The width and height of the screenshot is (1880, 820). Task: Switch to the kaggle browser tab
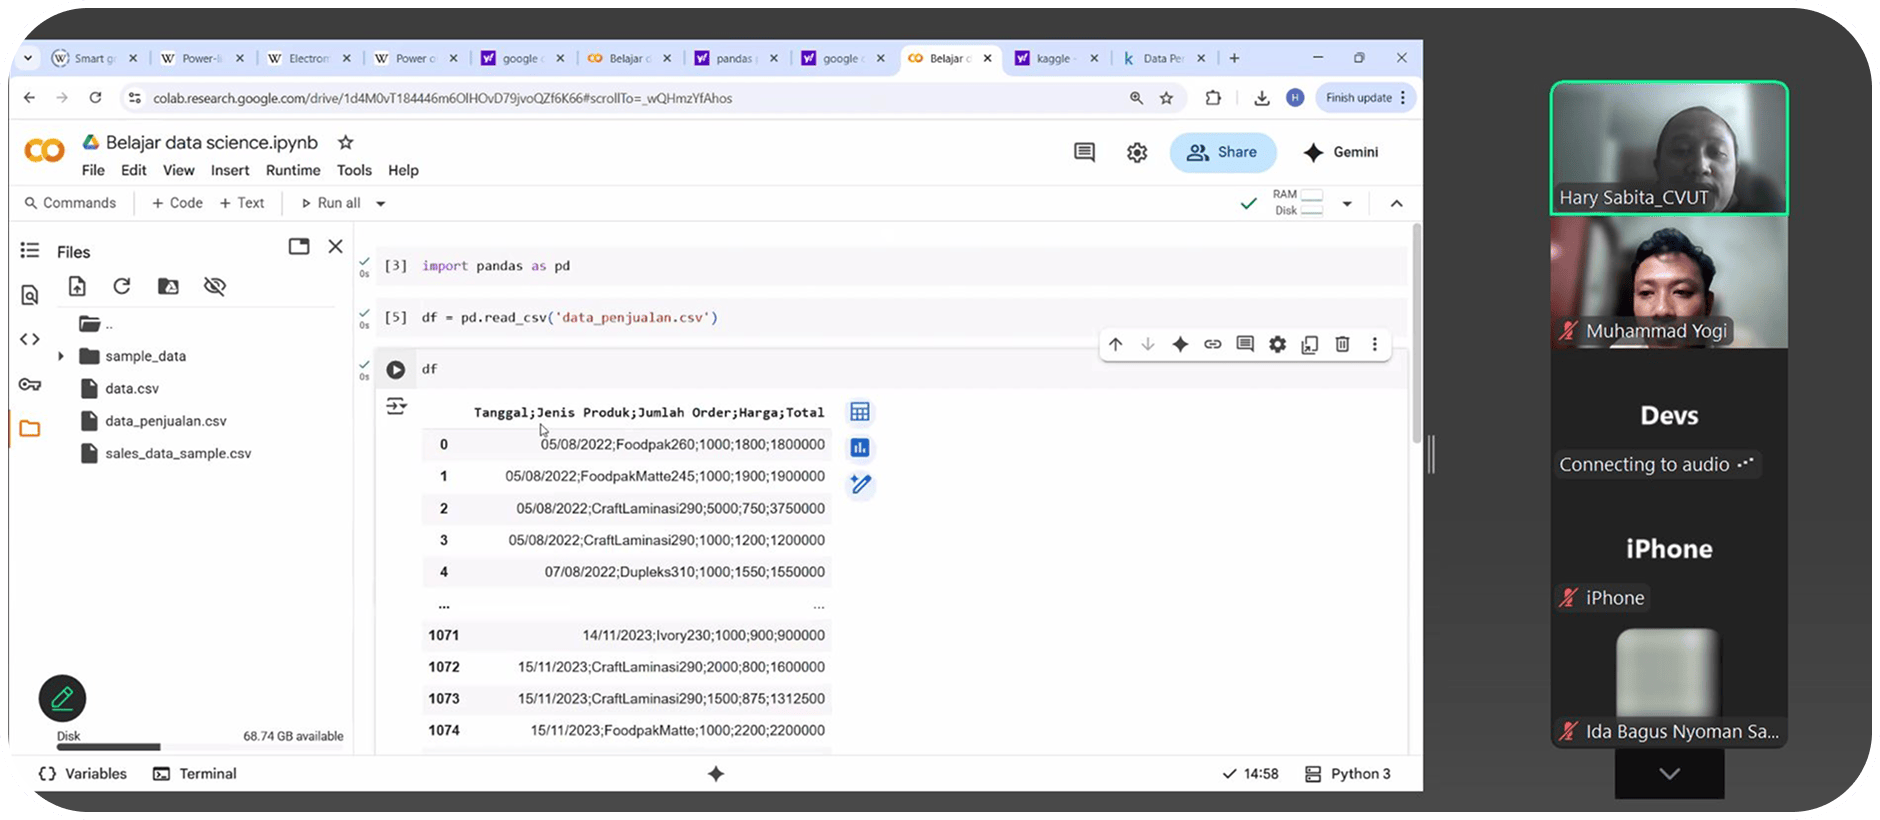1051,58
